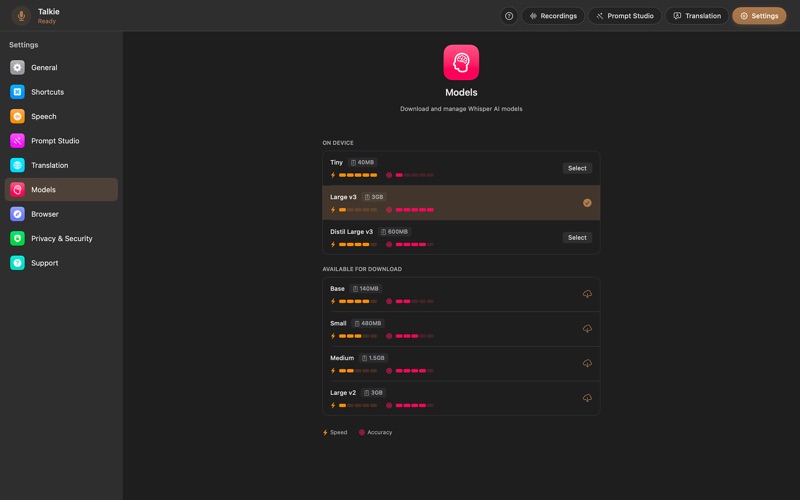Screen dimensions: 800x500
Task: Click the Medium 1.5GB size badge
Action: pyautogui.click(x=373, y=358)
